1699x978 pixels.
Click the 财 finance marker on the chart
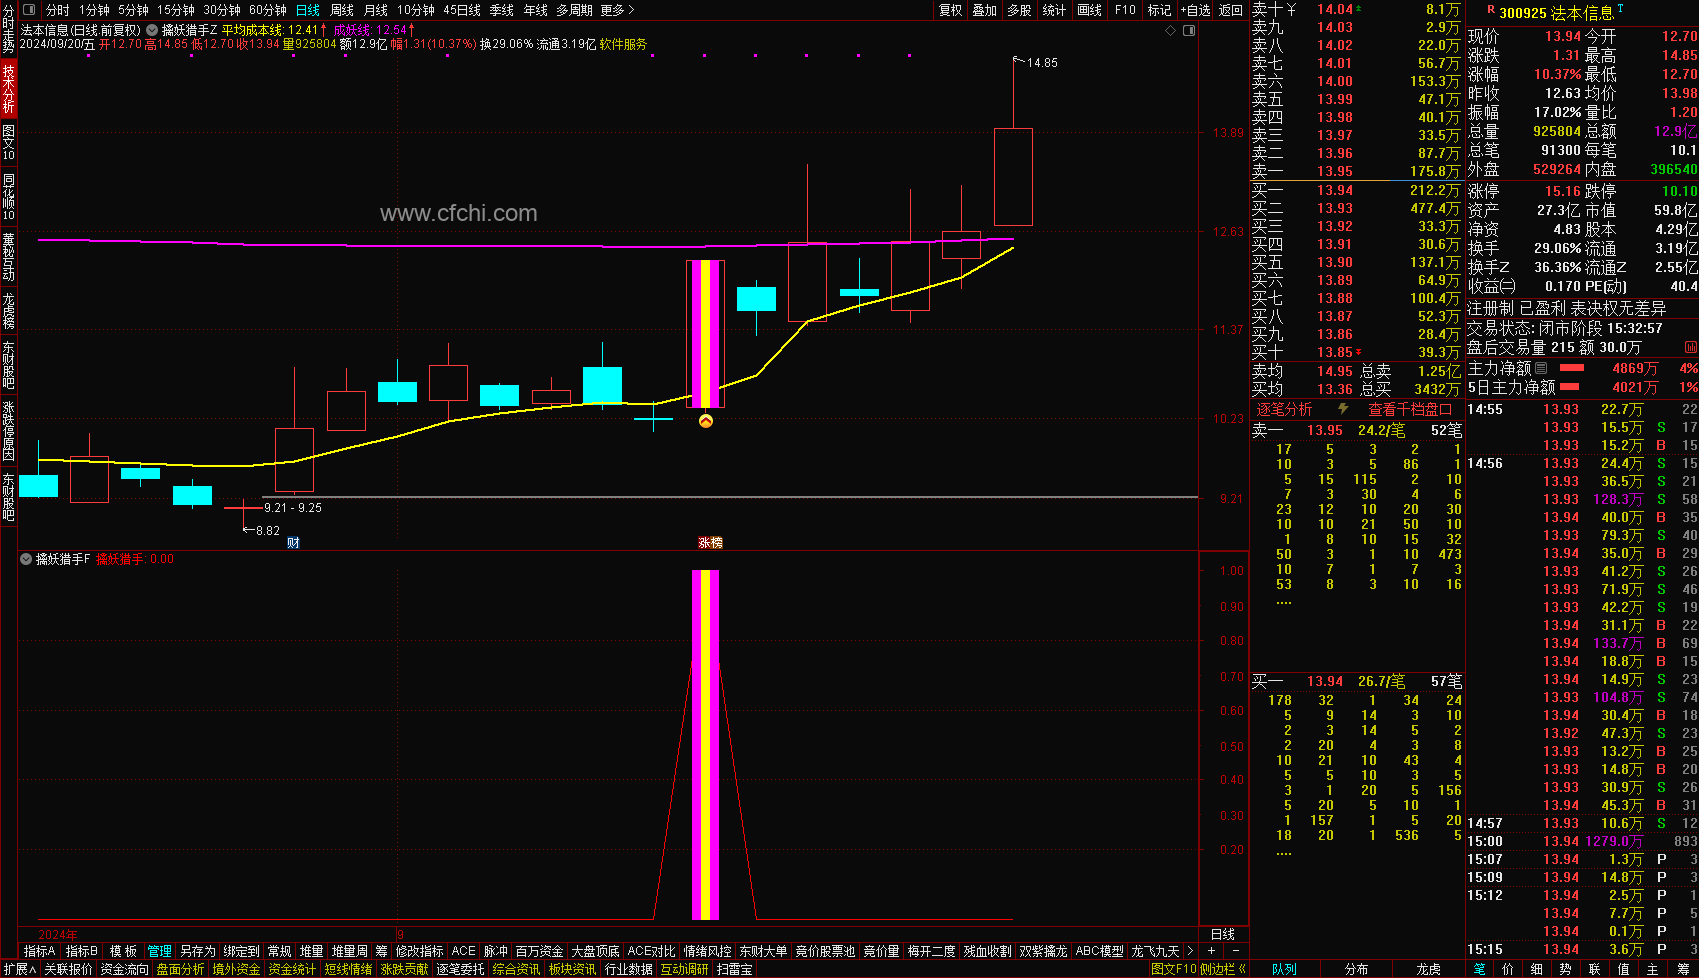[x=293, y=543]
